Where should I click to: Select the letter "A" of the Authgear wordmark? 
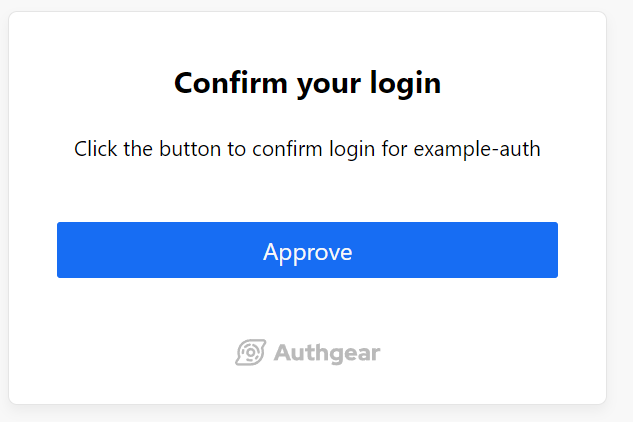[x=281, y=353]
